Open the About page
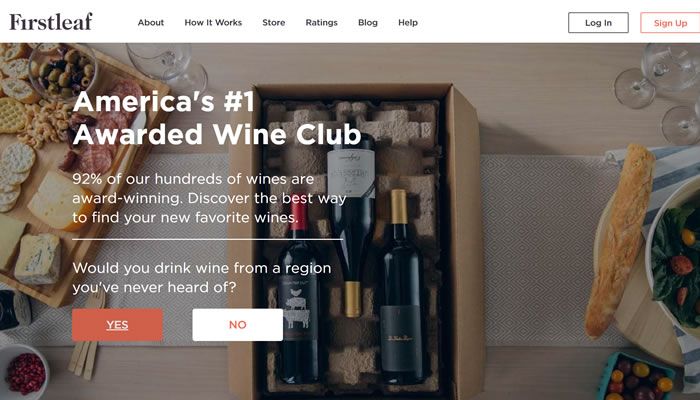 150,22
